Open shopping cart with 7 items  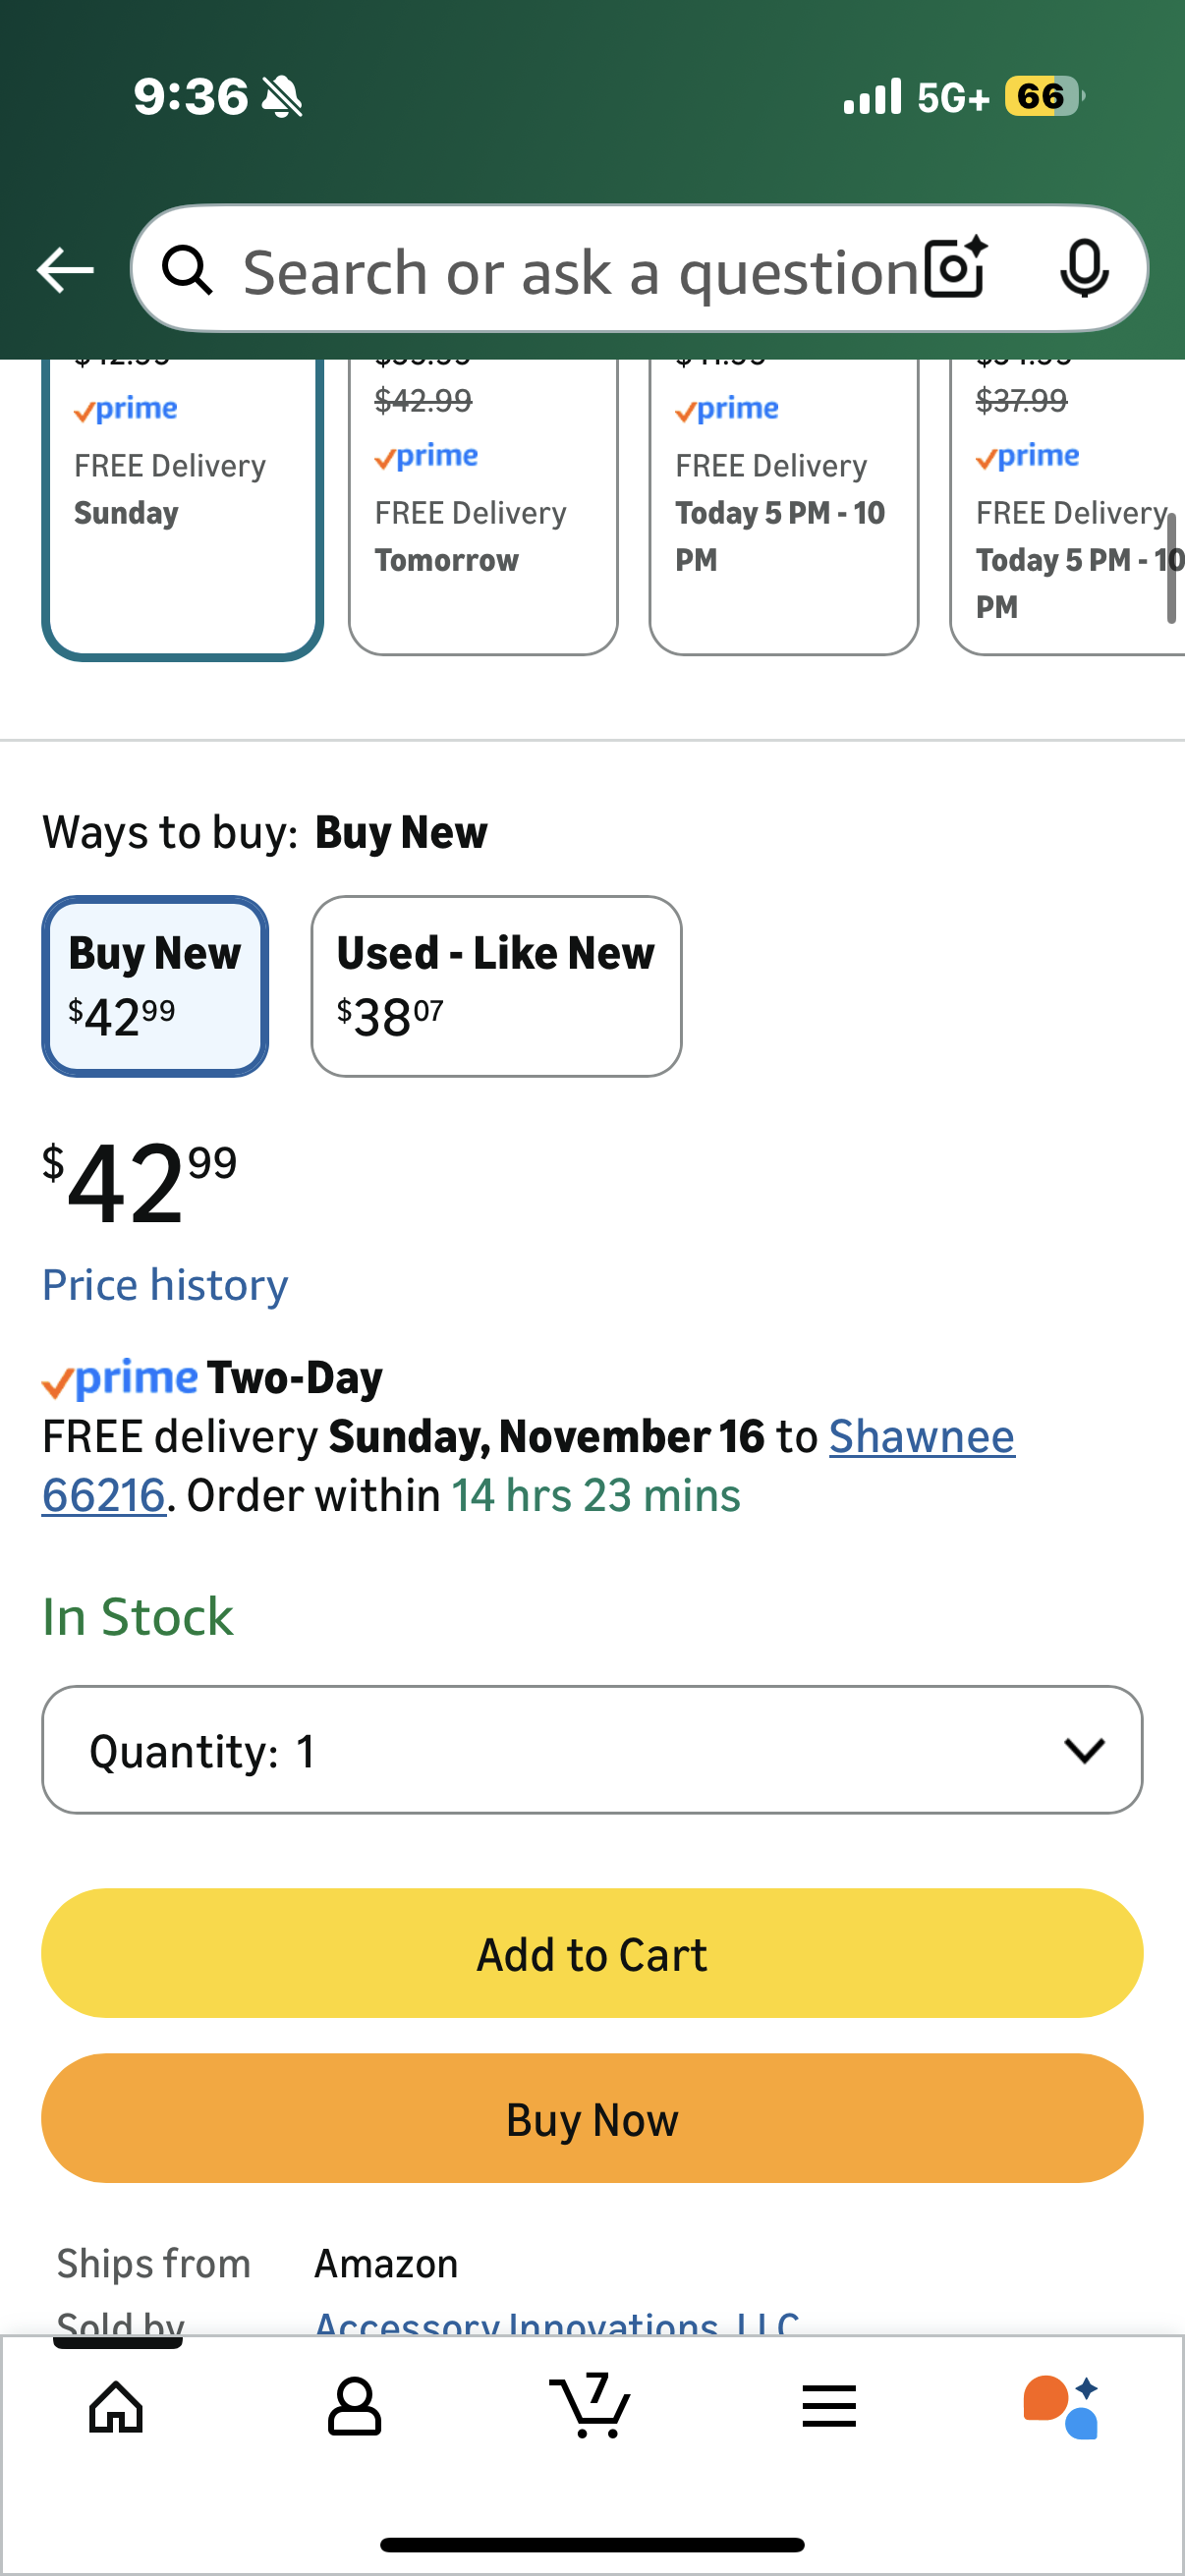point(591,2406)
